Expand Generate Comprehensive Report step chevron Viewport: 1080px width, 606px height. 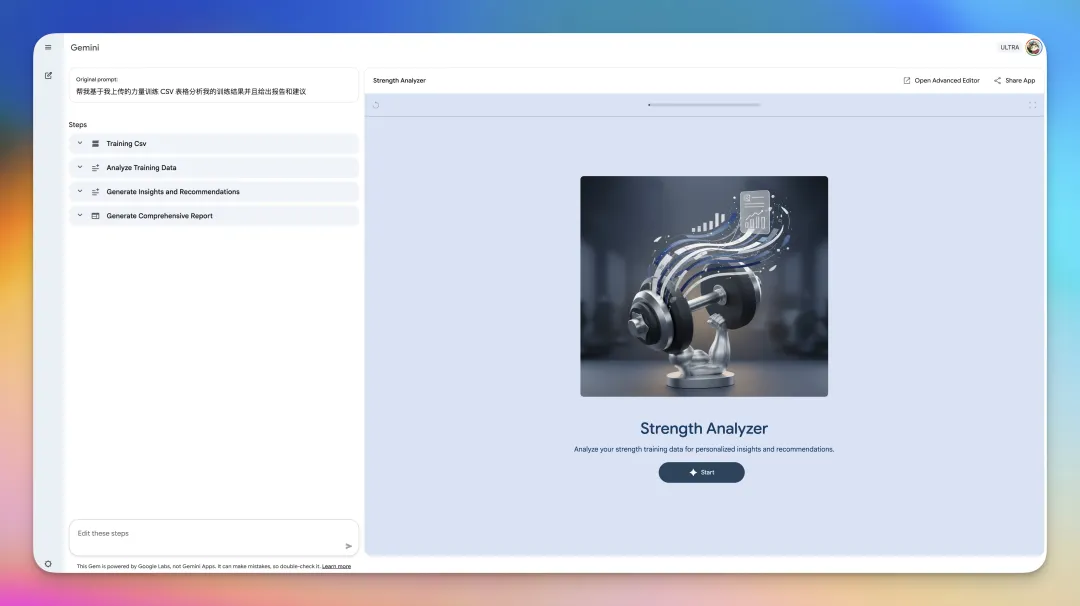coord(80,215)
